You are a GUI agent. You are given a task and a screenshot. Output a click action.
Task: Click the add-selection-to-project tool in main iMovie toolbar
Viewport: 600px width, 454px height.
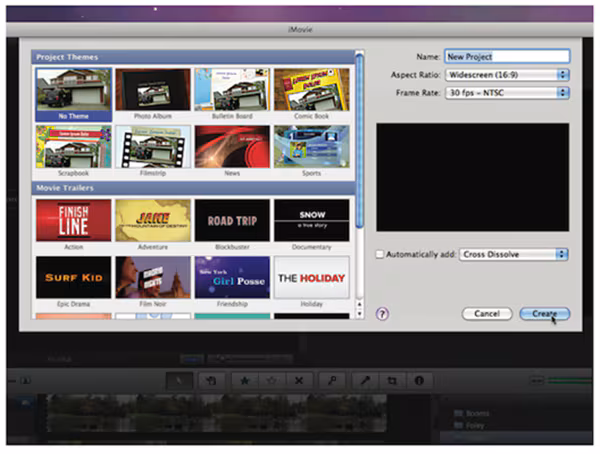[211, 381]
